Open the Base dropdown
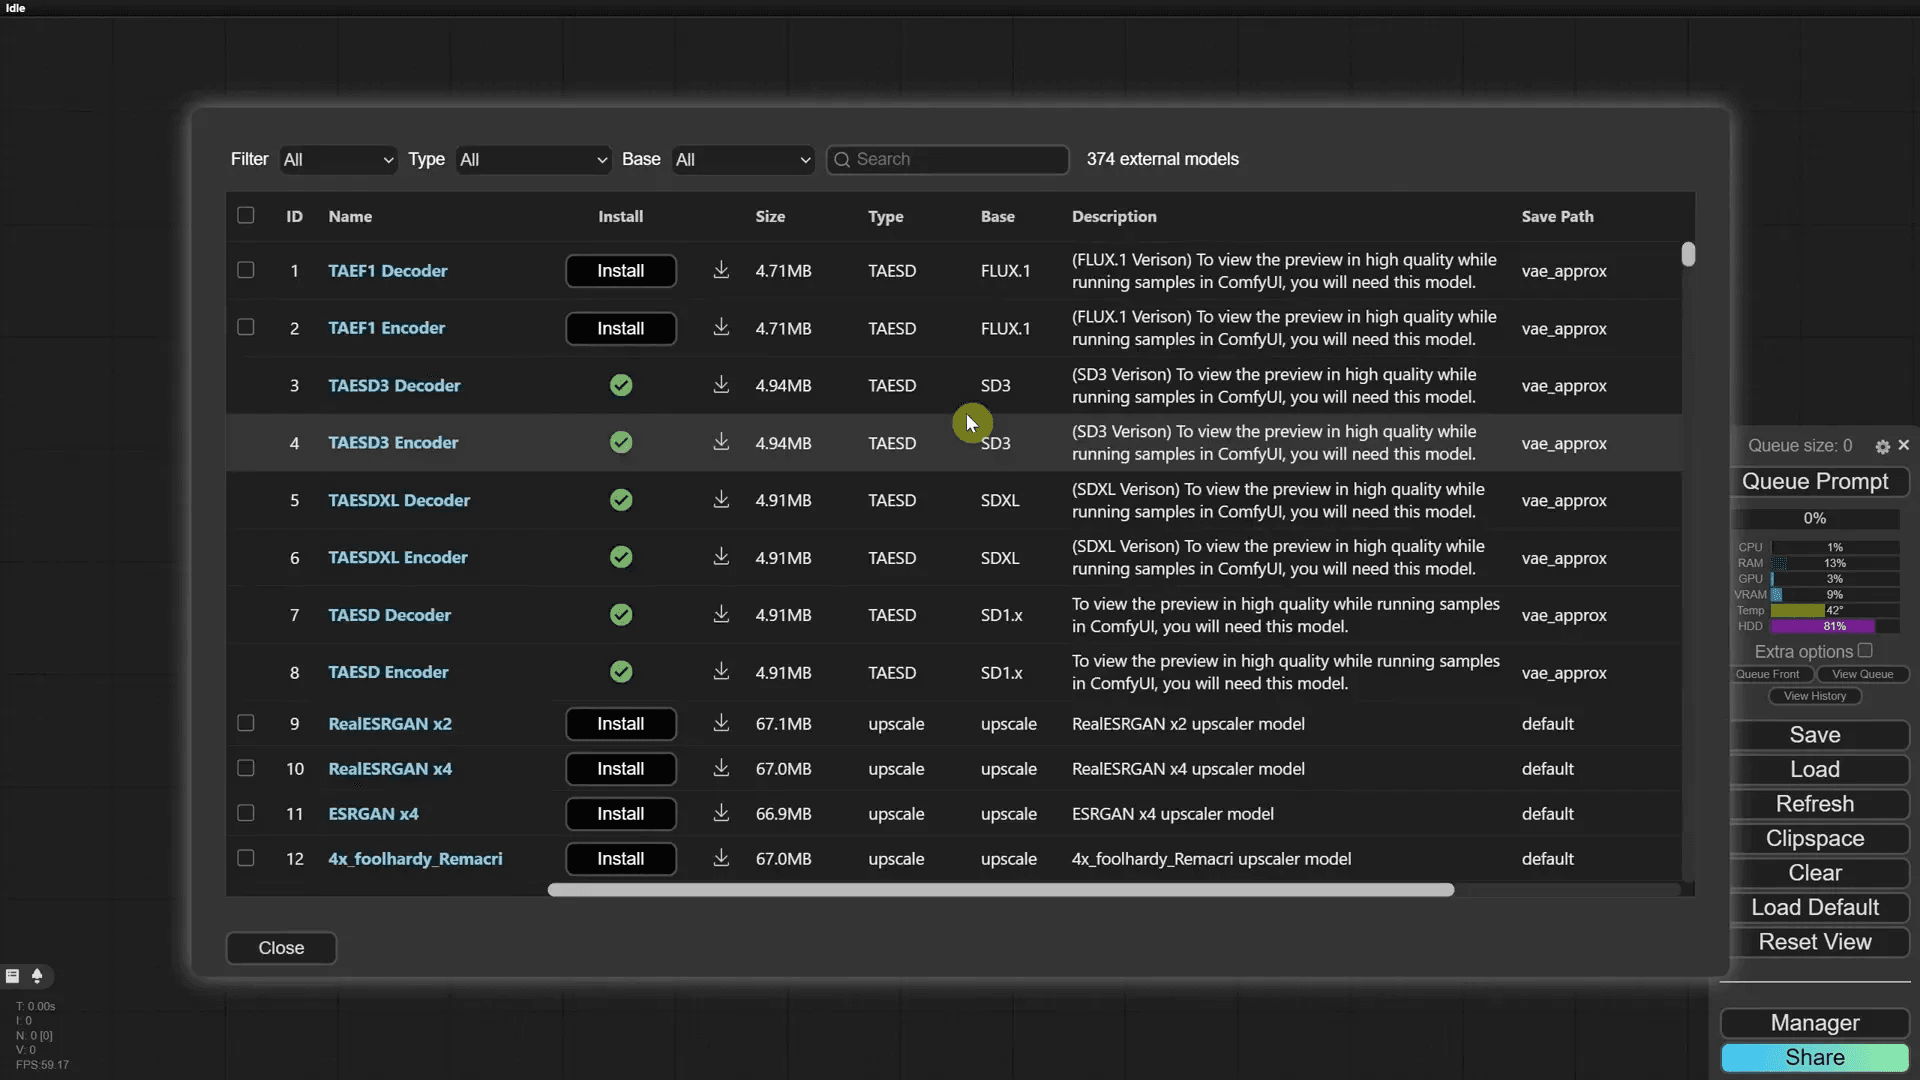 743,160
